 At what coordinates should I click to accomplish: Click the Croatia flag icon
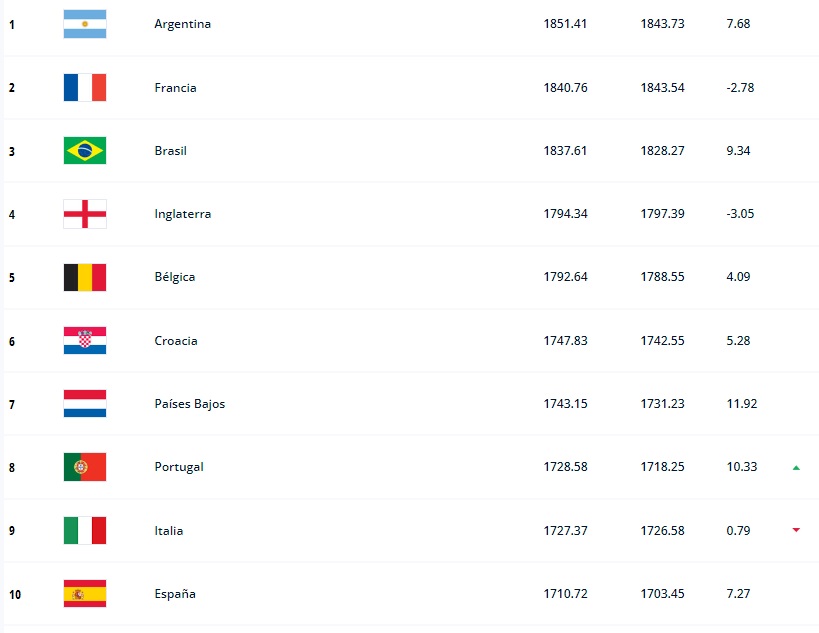click(x=85, y=341)
